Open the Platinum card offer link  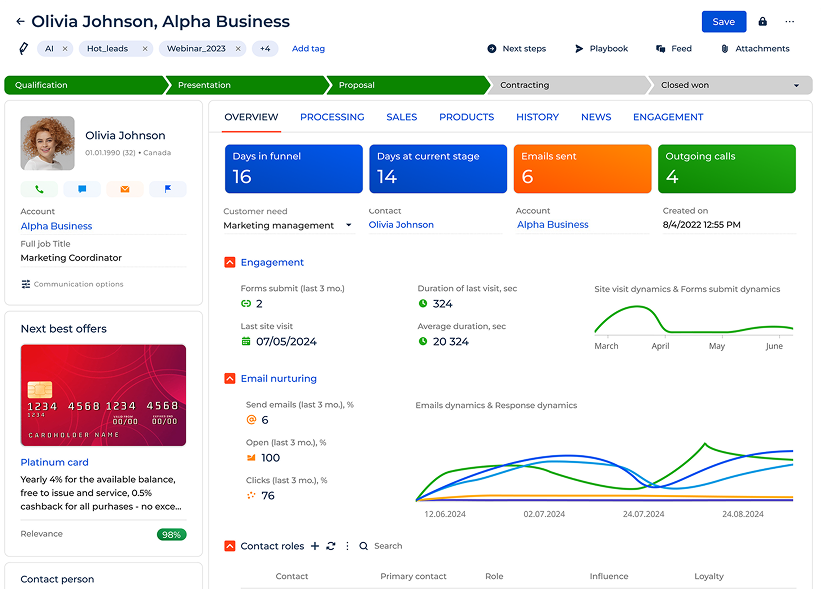[x=54, y=462]
